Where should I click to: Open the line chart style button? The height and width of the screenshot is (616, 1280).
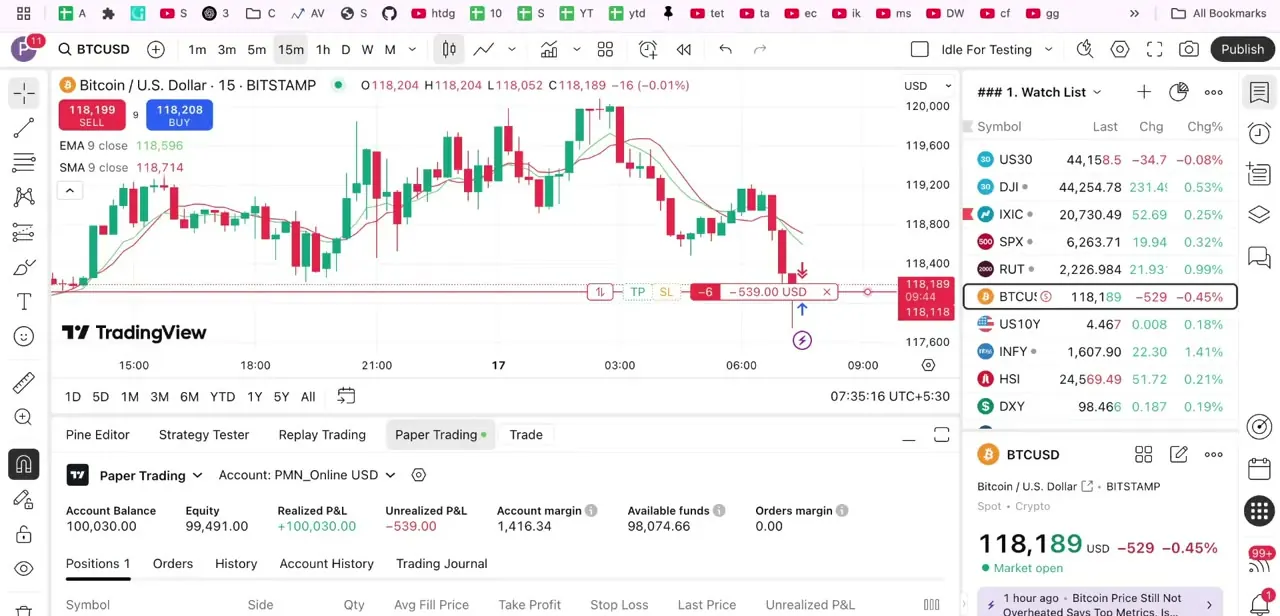[x=484, y=49]
